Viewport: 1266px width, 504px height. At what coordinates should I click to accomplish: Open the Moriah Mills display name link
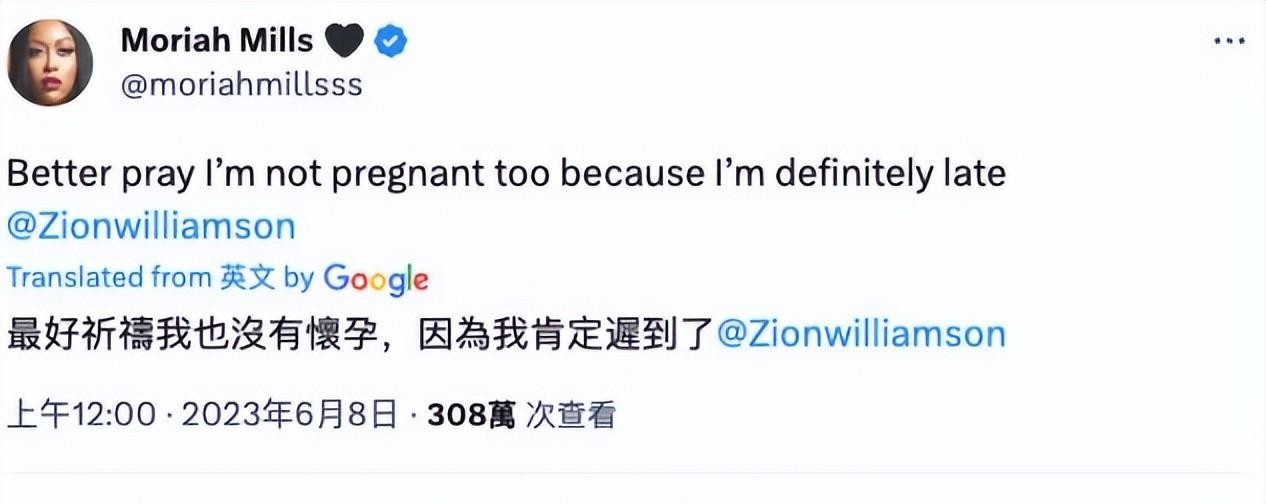[x=217, y=41]
